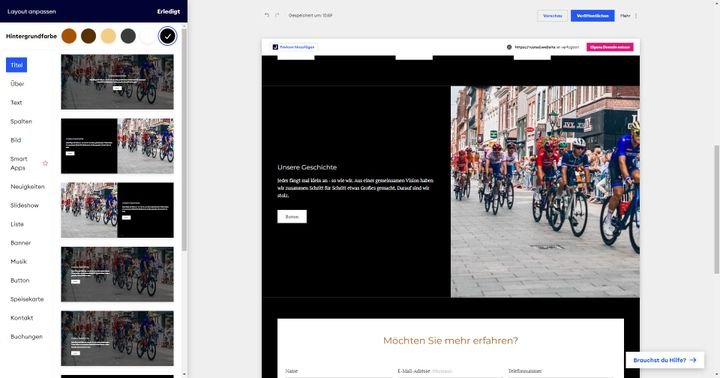Select the Buchungen section category
This screenshot has width=720, height=378.
coord(27,337)
